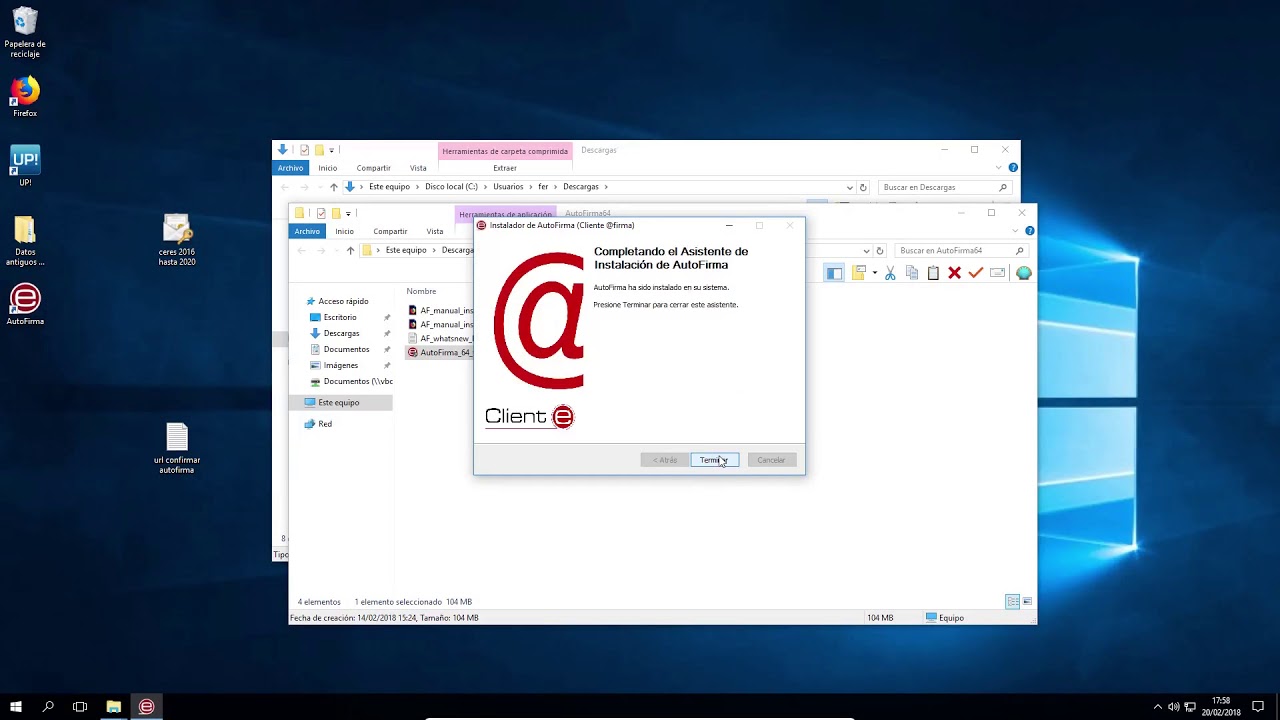1280x720 pixels.
Task: Open Archivo menu in Descargas window
Action: point(290,168)
